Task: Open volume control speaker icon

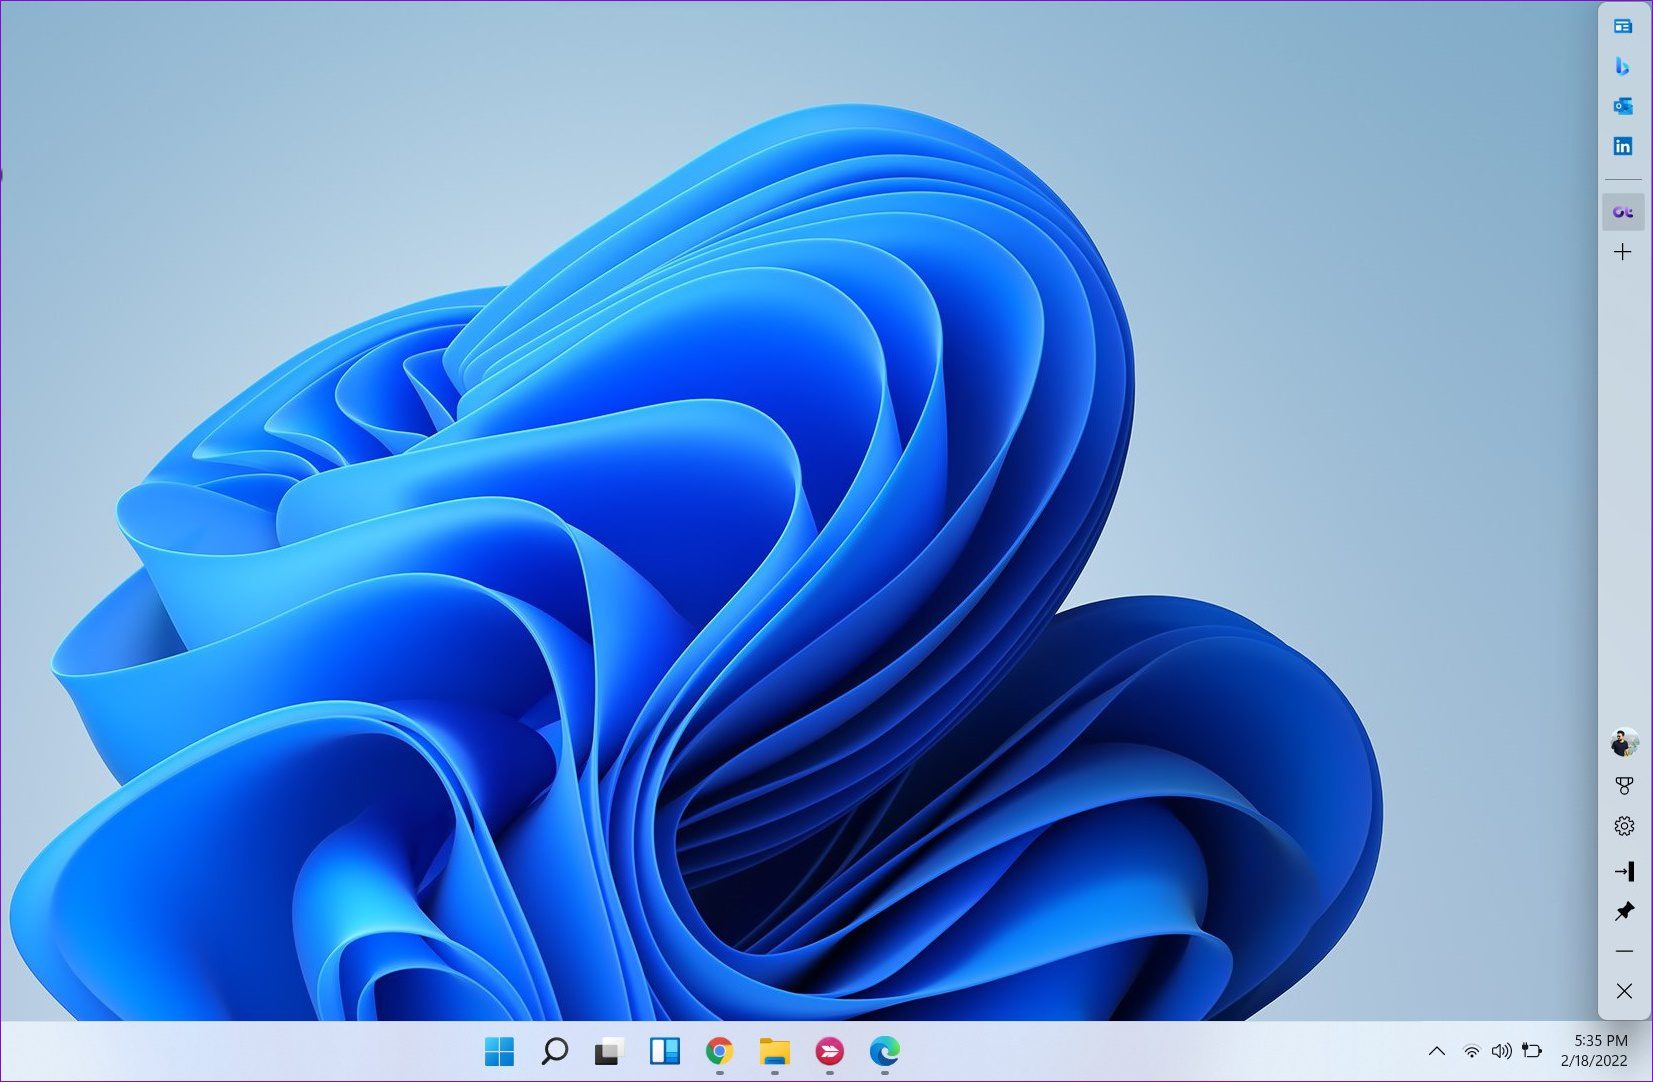Action: pos(1501,1051)
